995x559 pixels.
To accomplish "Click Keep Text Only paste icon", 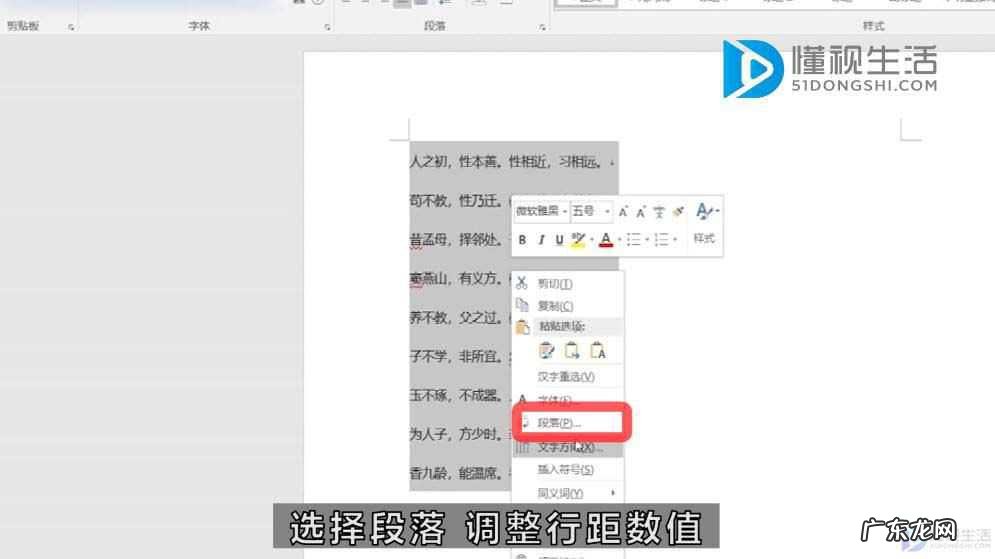I will pos(598,350).
